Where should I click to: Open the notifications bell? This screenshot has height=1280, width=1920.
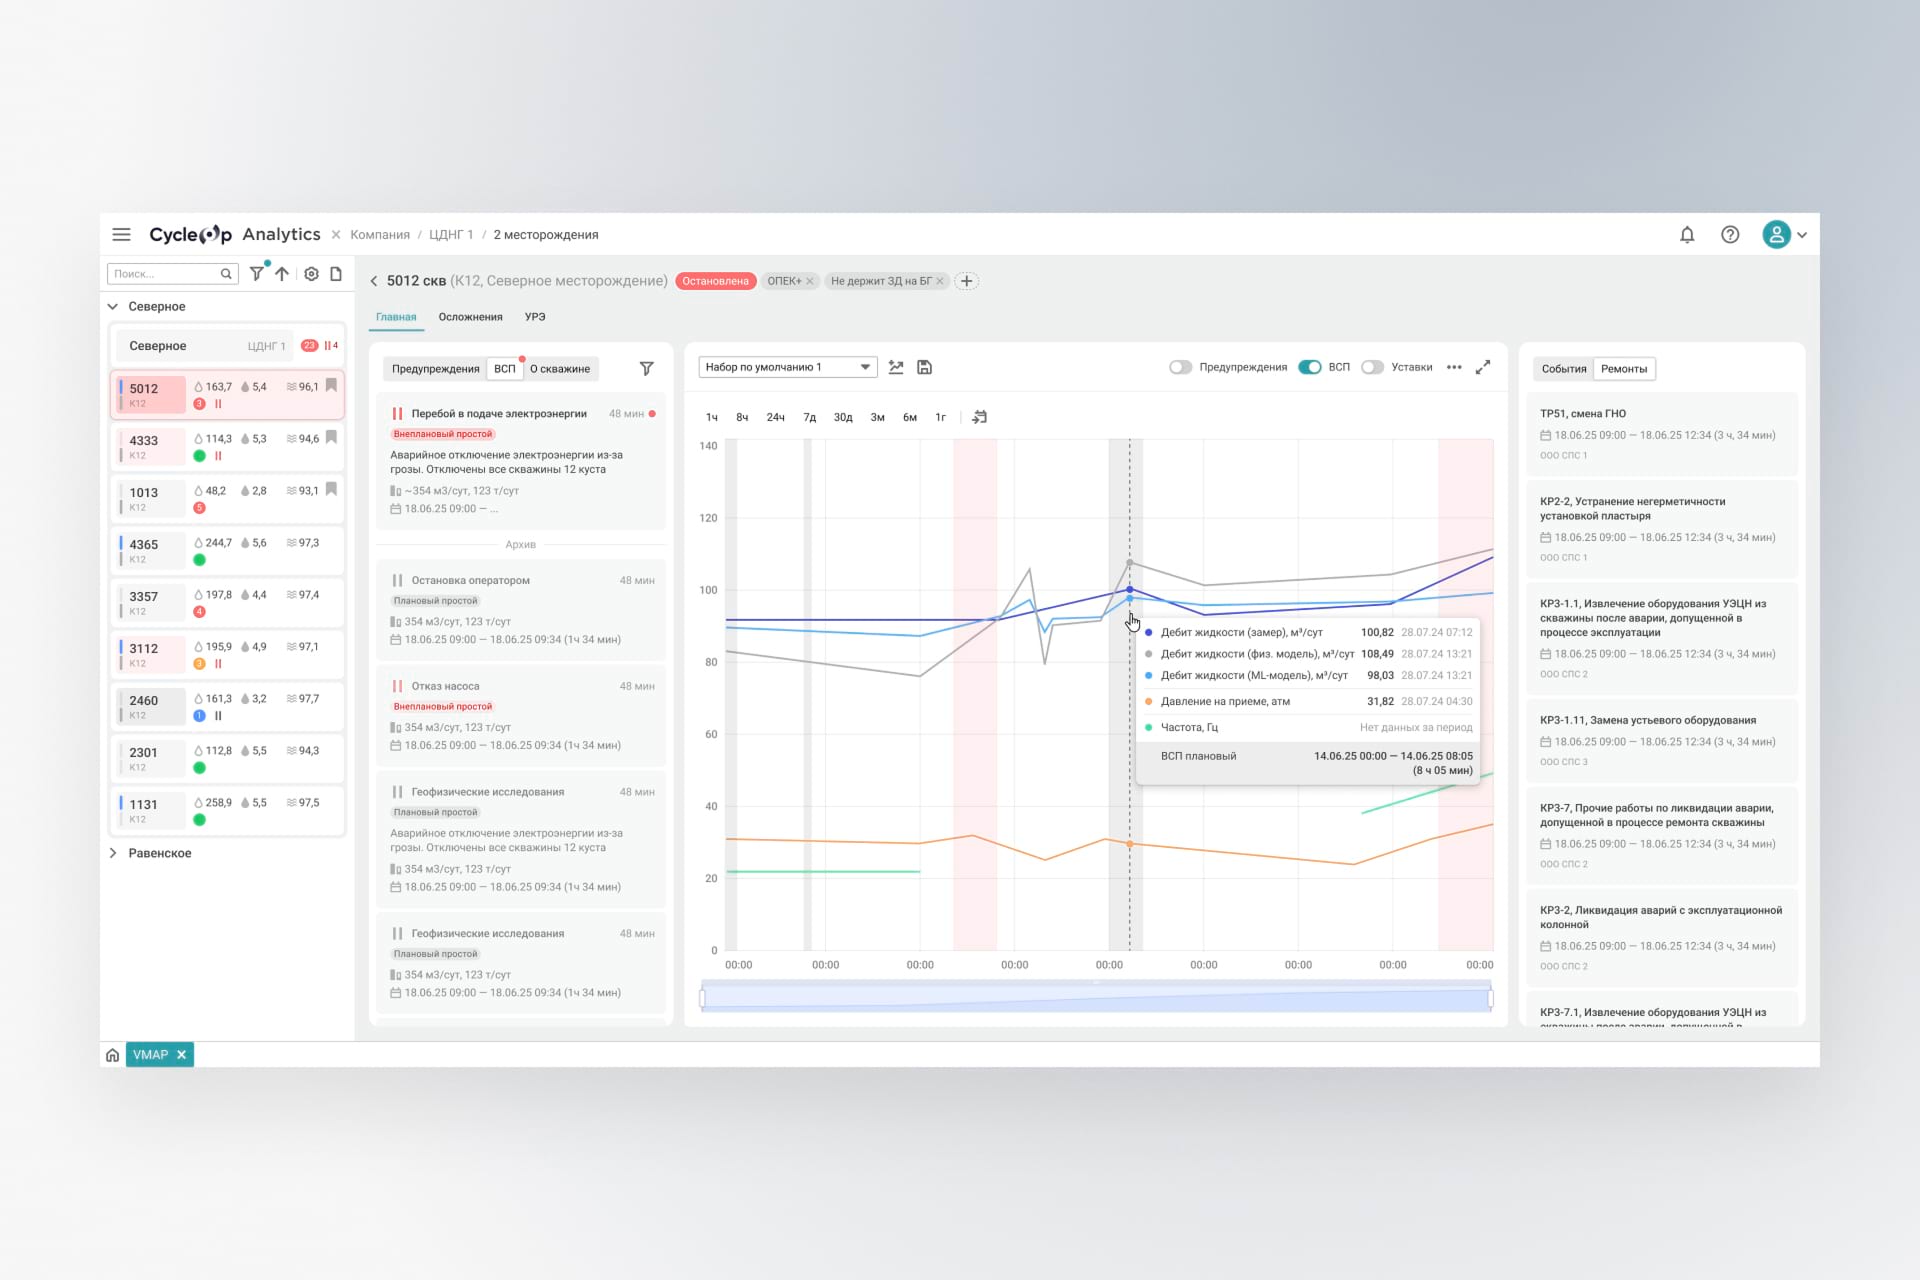[1686, 234]
